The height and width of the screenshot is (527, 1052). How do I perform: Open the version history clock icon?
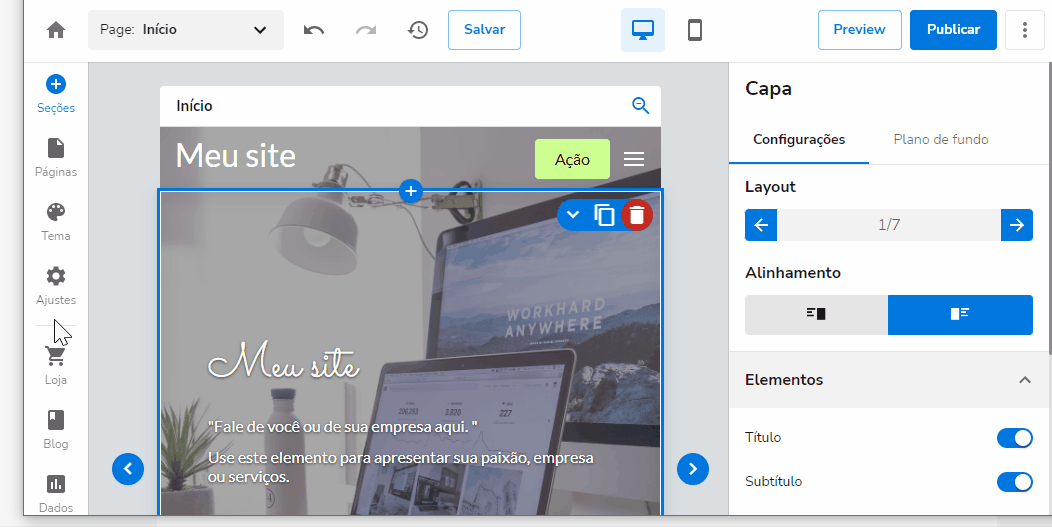(418, 30)
